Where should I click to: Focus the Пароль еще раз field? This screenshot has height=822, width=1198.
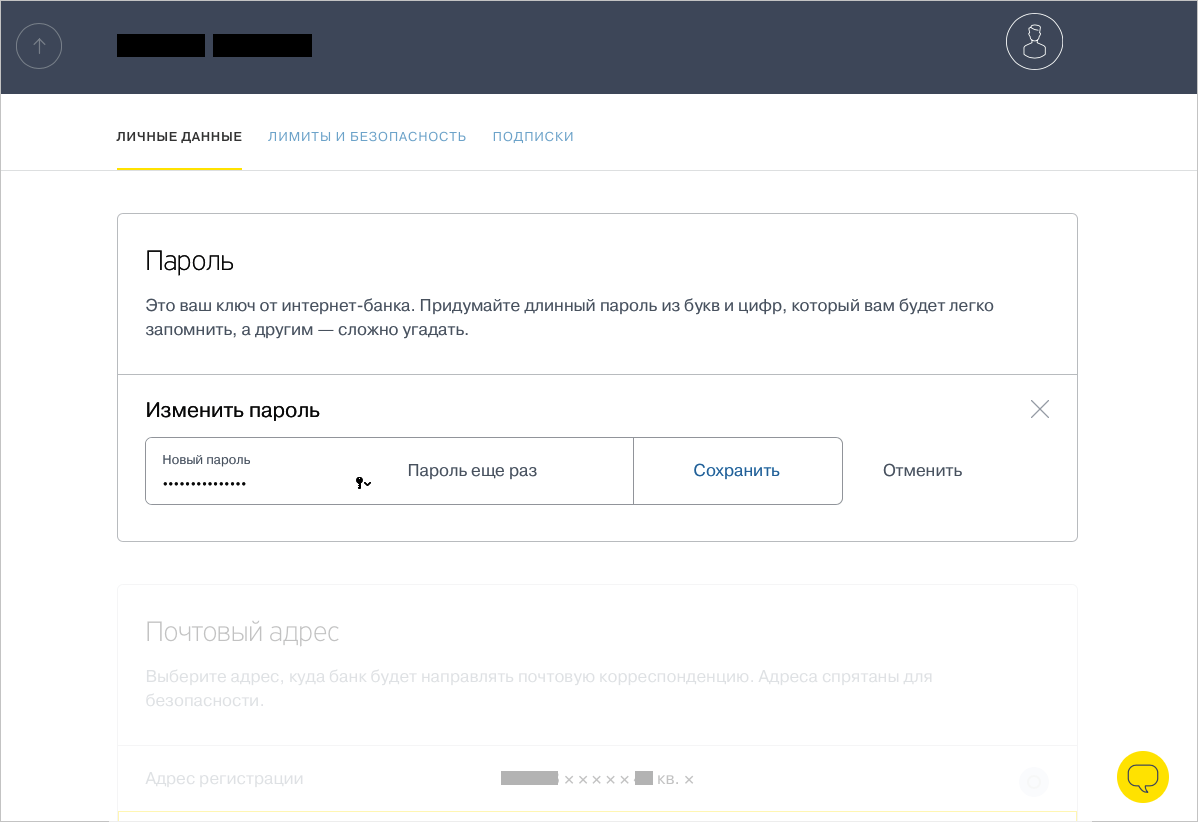pos(511,471)
